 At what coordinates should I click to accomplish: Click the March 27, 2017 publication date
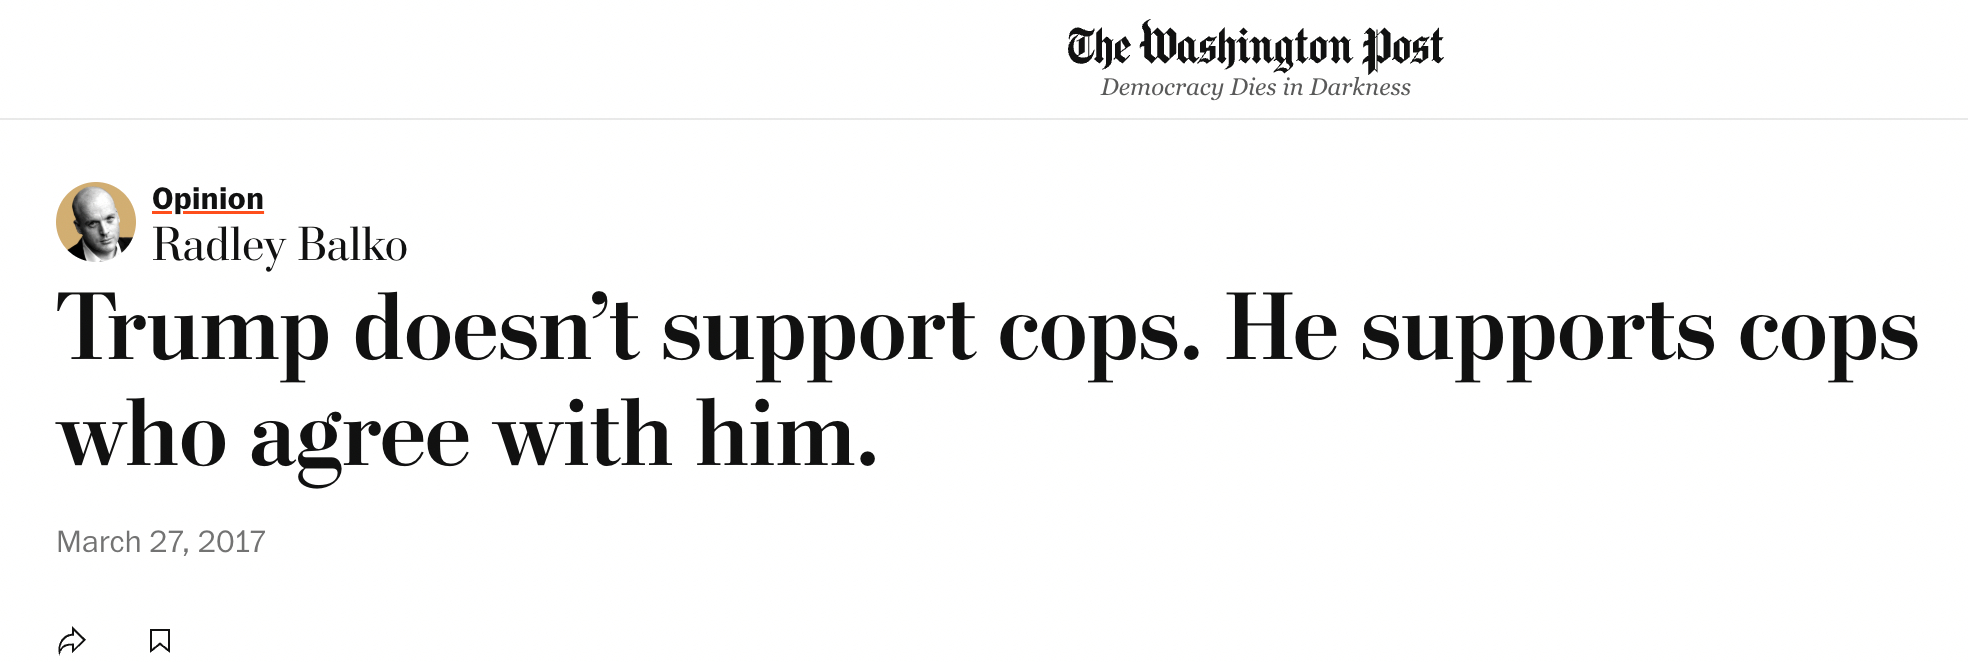[161, 542]
